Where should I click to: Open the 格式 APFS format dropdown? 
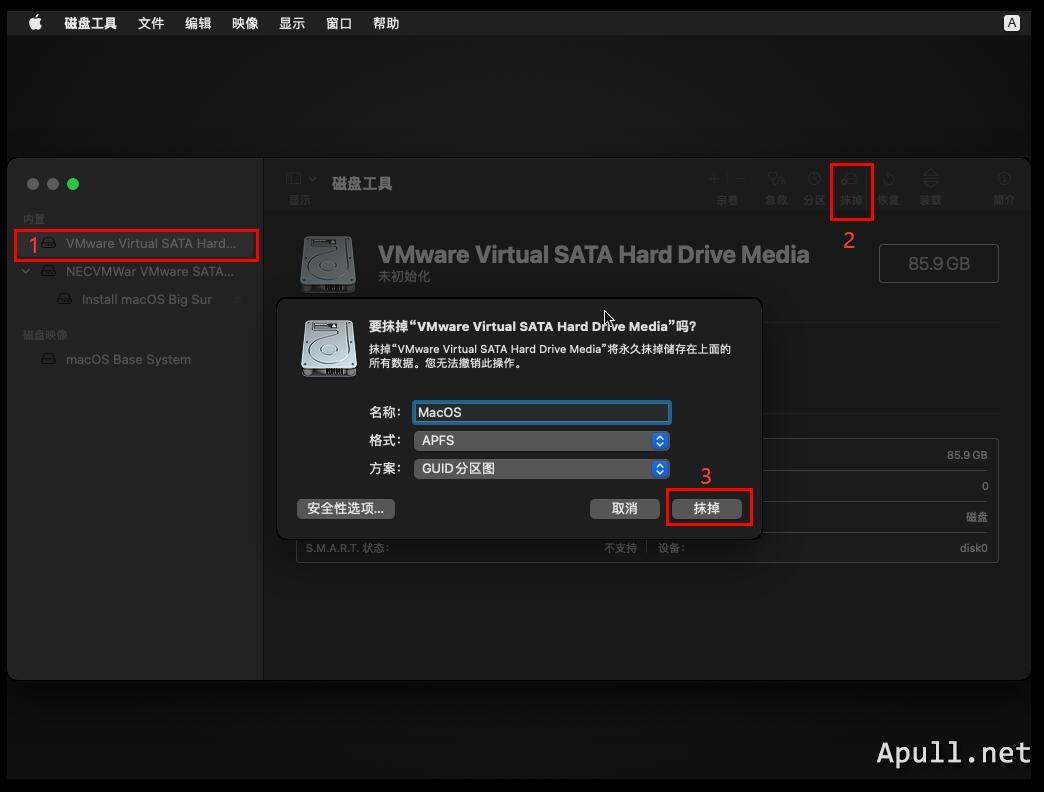(x=541, y=441)
